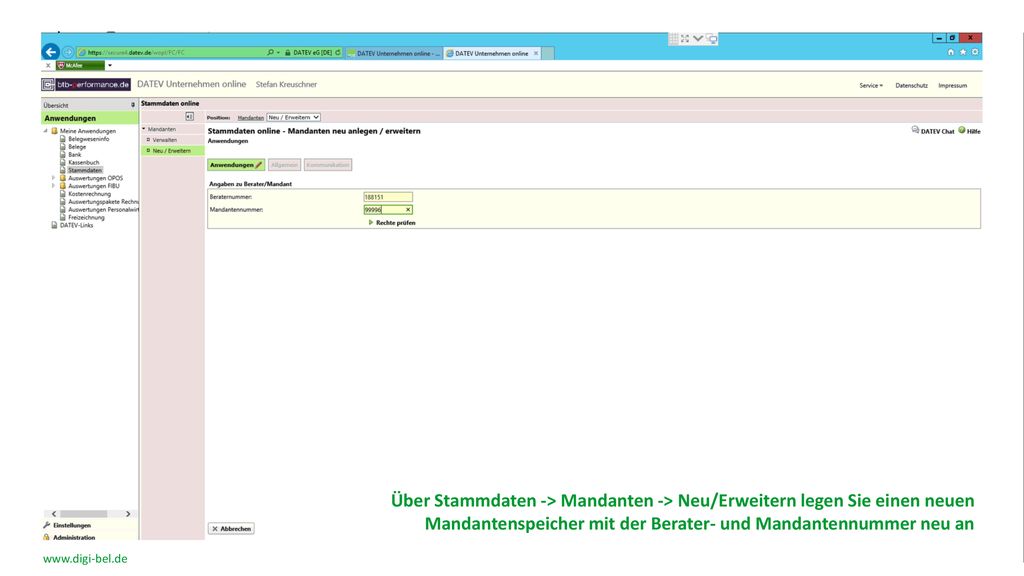This screenshot has height=576, width=1024.
Task: Clear the Mandantennummer field with the X
Action: tap(408, 210)
